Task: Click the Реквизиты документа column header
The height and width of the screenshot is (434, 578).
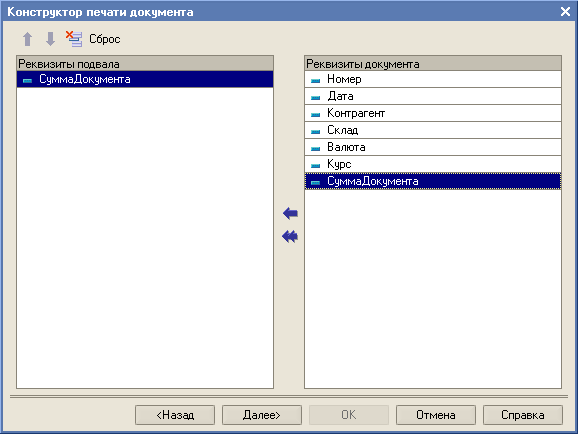Action: (x=433, y=64)
